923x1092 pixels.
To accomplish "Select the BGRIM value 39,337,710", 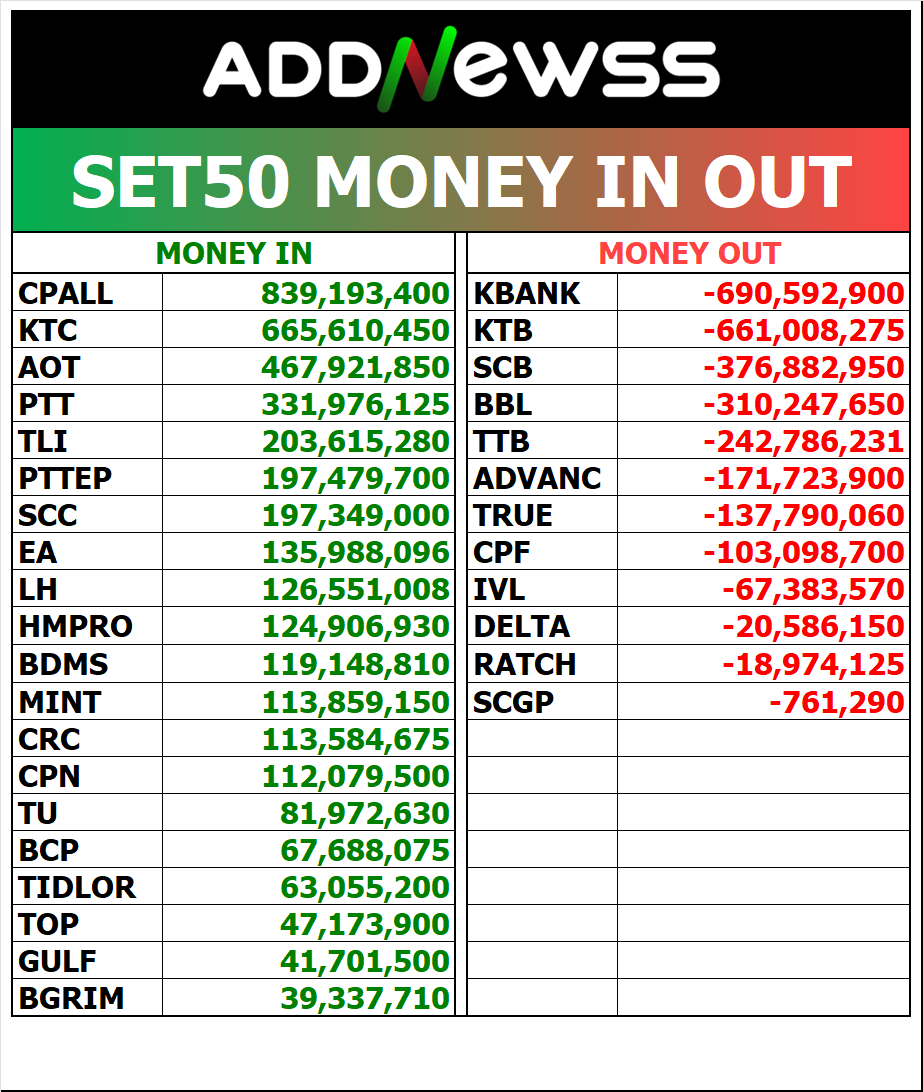I will 365,998.
